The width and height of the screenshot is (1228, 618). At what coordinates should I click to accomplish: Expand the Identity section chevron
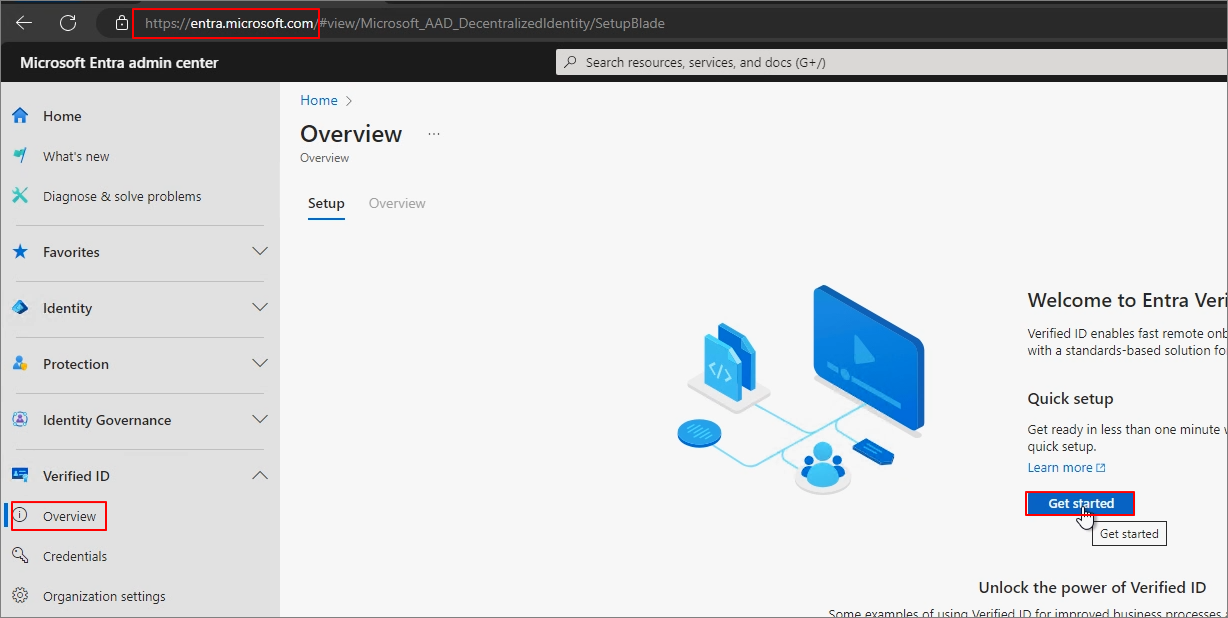tap(260, 308)
